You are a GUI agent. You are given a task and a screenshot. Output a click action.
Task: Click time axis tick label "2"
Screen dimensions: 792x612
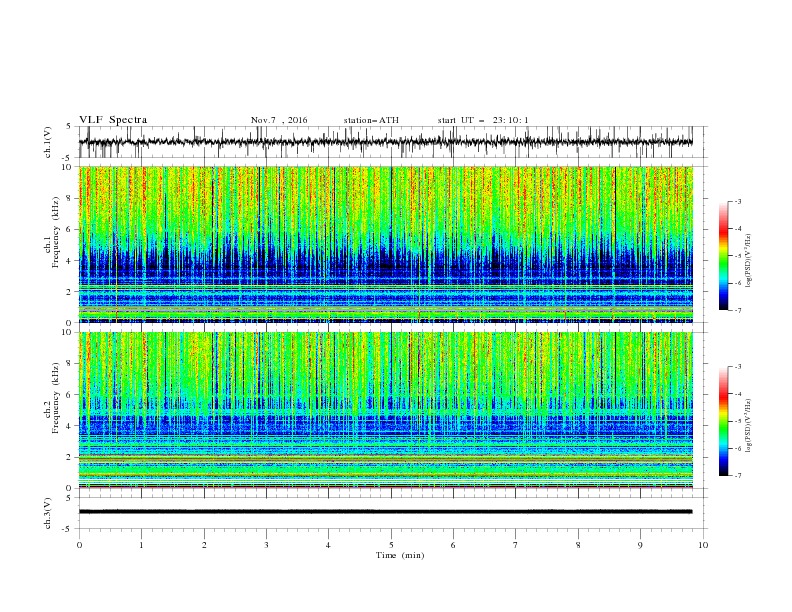(204, 545)
